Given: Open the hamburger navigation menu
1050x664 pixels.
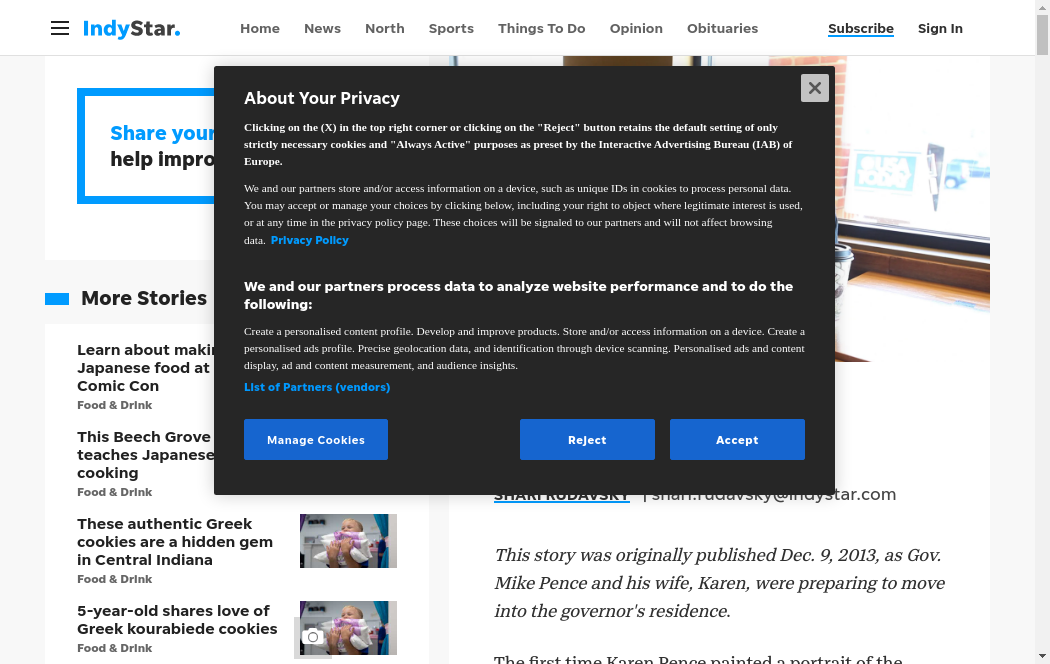Looking at the screenshot, I should [60, 28].
